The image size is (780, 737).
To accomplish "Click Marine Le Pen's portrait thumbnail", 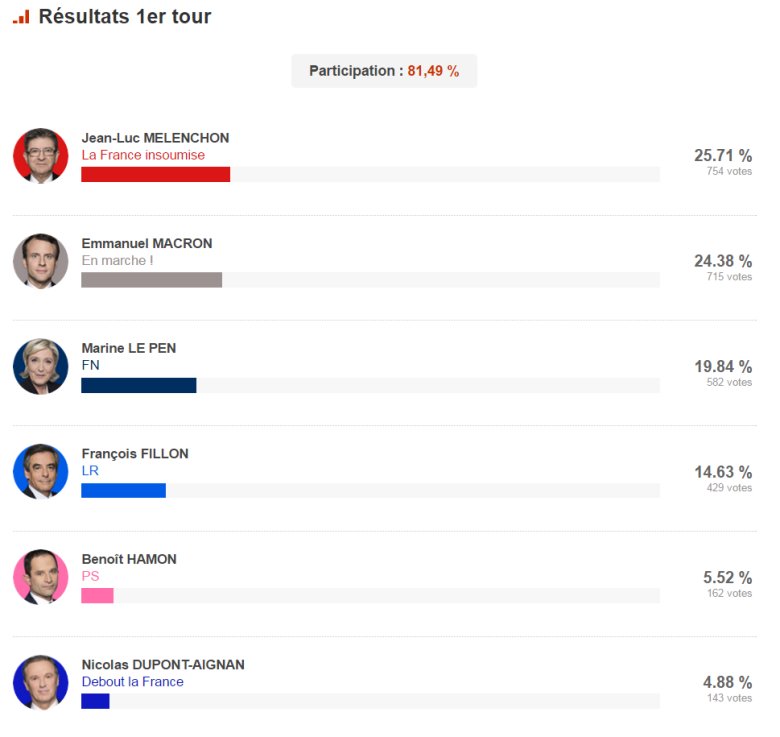I will tap(41, 367).
